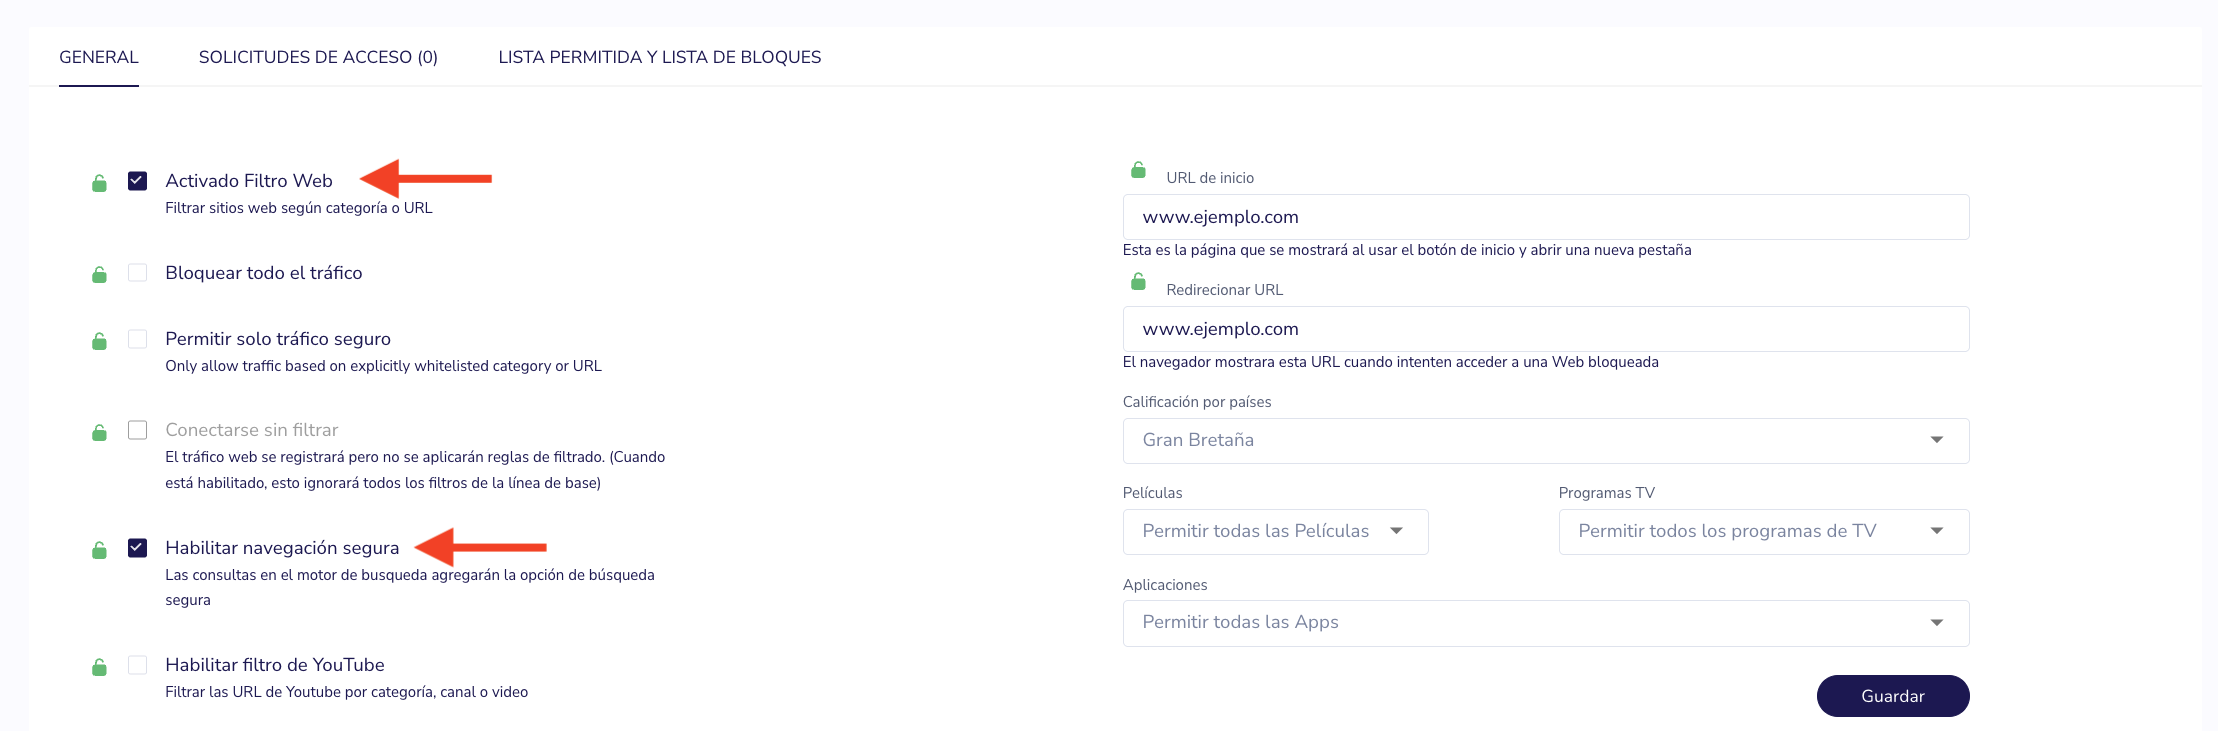Expand the Aplicaciones dropdown
The image size is (2218, 731).
[1546, 623]
